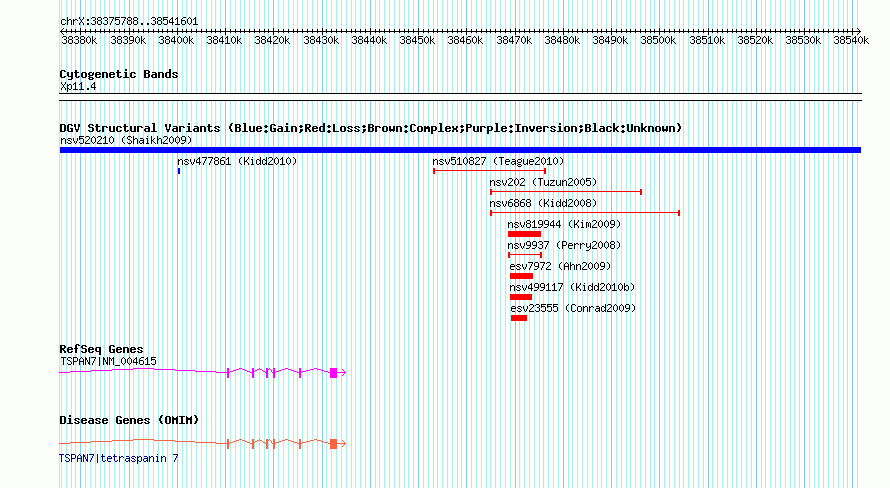
Task: Select the red nsv819944 loss bar
Action: tap(524, 234)
